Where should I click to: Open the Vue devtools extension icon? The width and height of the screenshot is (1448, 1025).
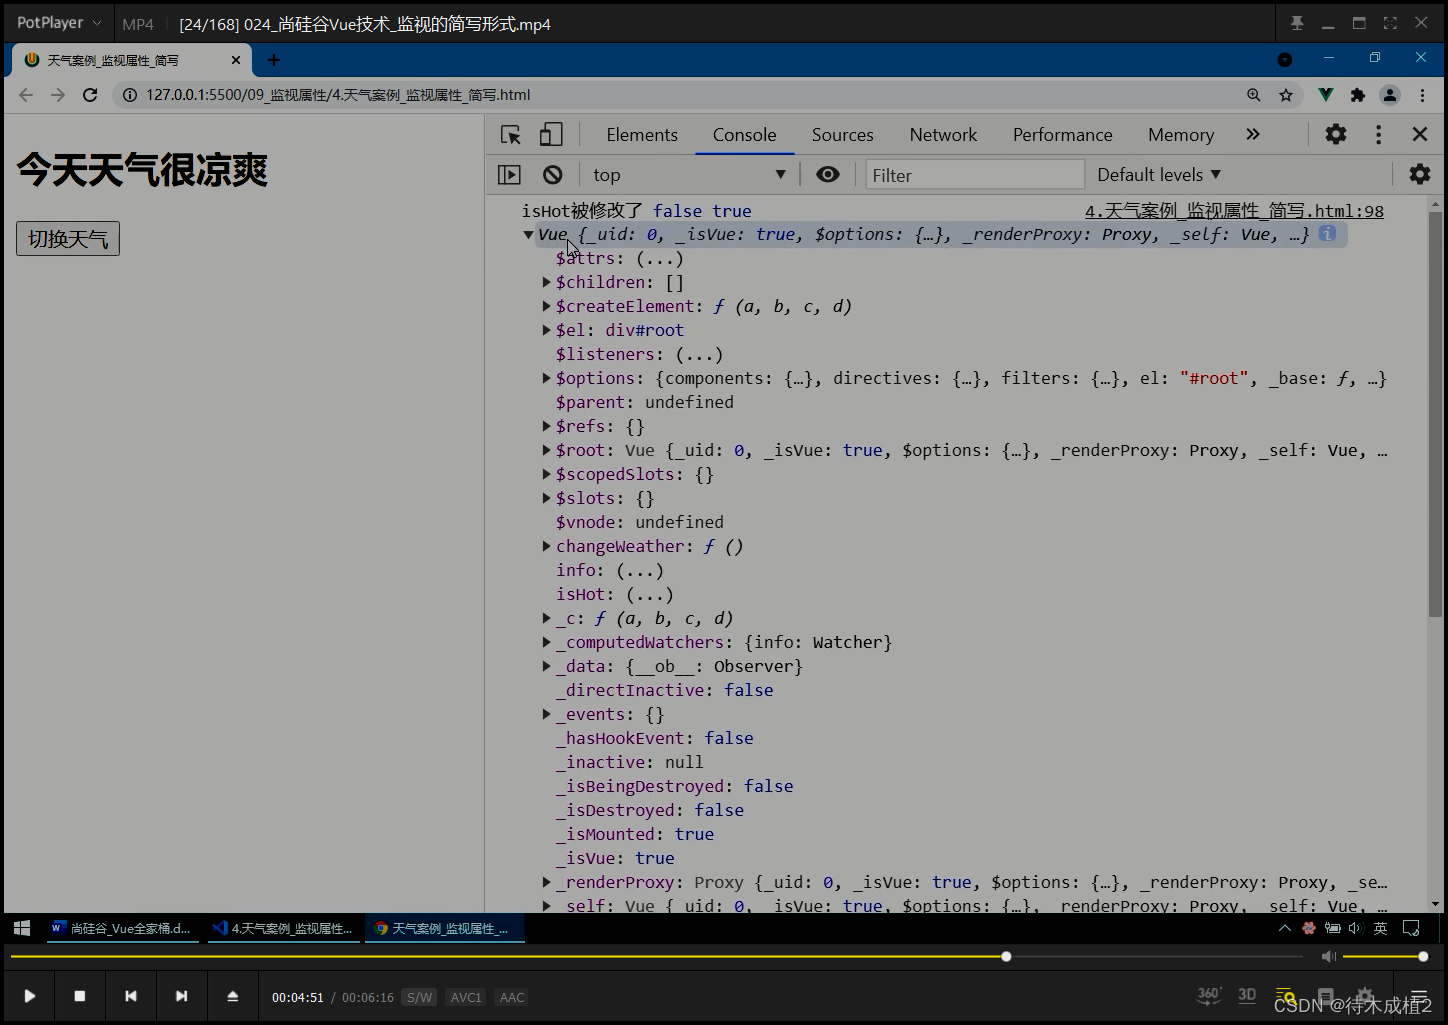[x=1325, y=95]
